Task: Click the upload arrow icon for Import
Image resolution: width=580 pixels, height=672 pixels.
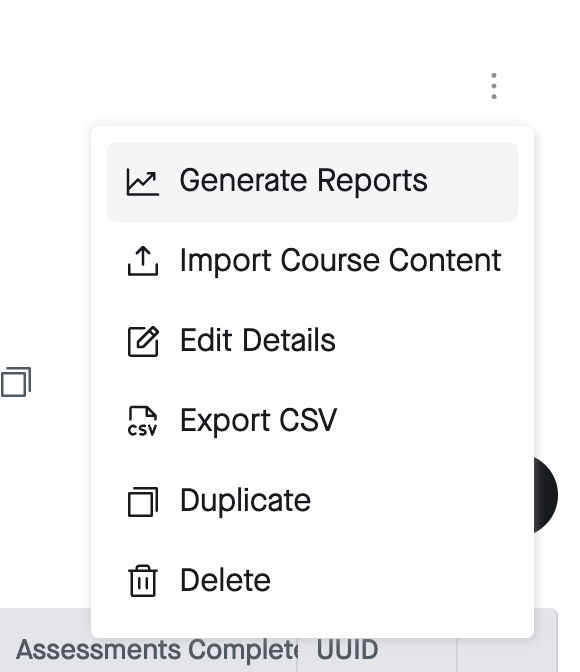Action: pos(143,261)
